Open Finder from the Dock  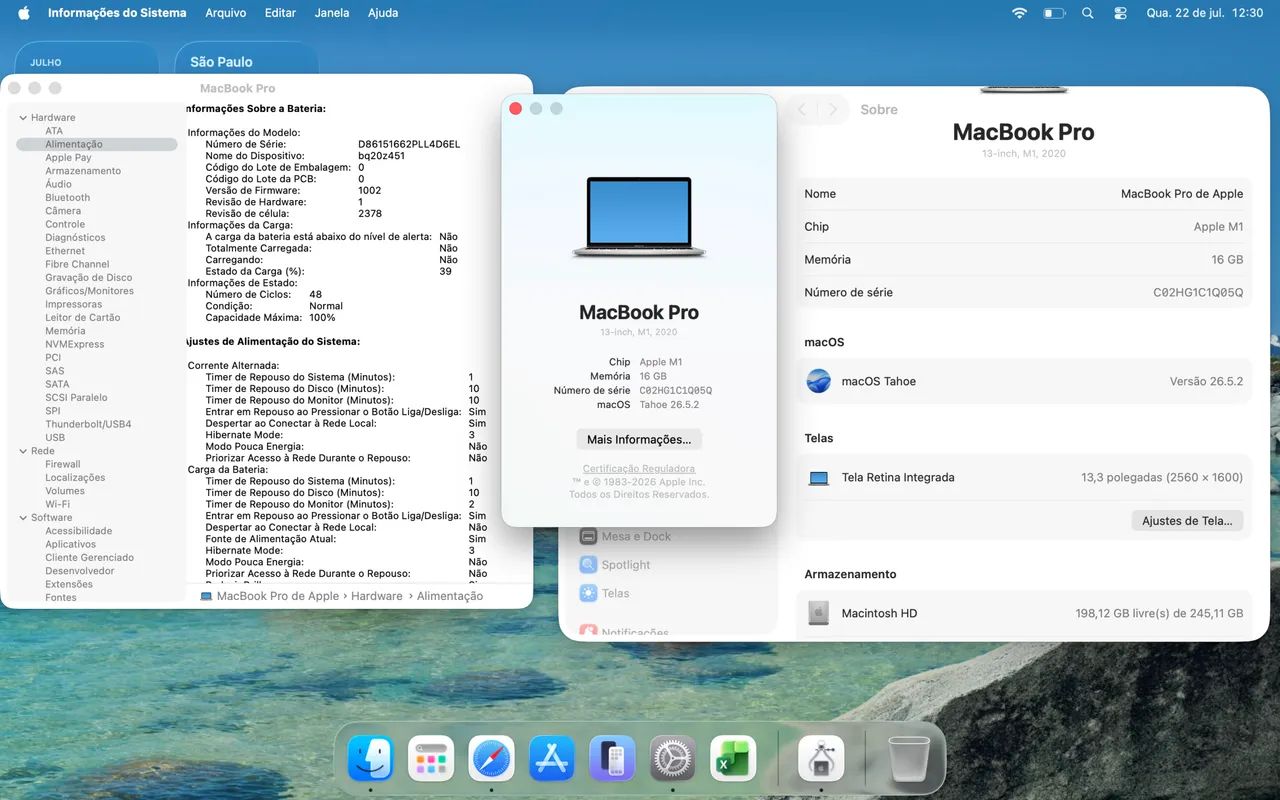point(371,759)
